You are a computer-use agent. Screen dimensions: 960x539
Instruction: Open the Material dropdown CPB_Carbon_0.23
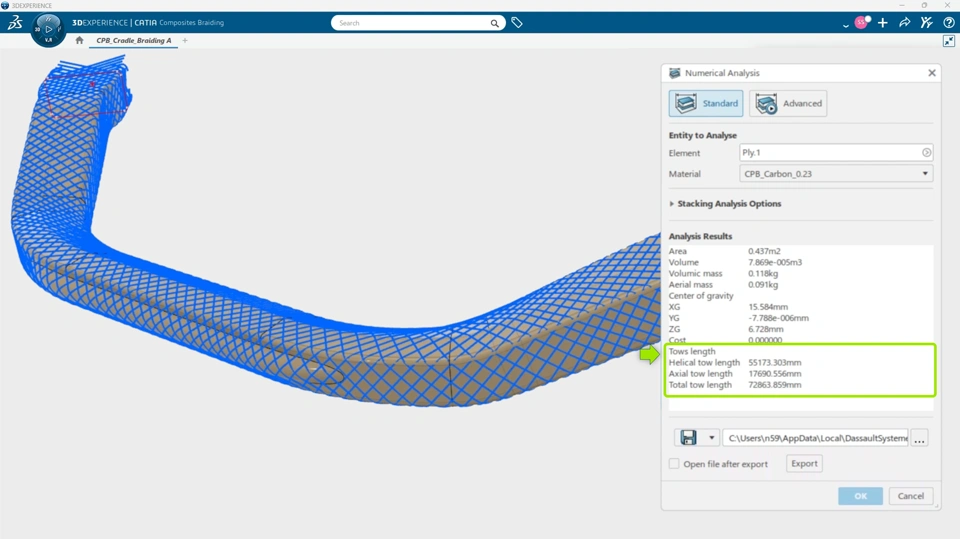[836, 174]
